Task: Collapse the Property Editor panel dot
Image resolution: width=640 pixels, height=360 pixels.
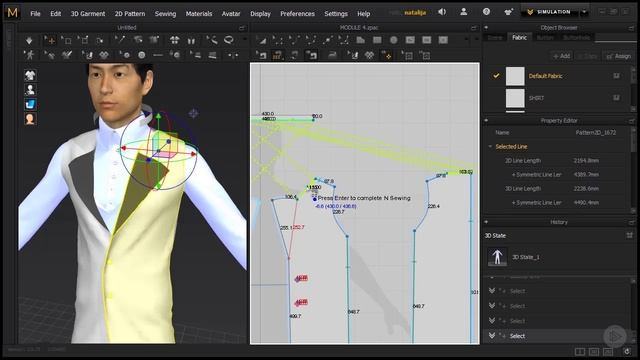Action: pos(486,120)
